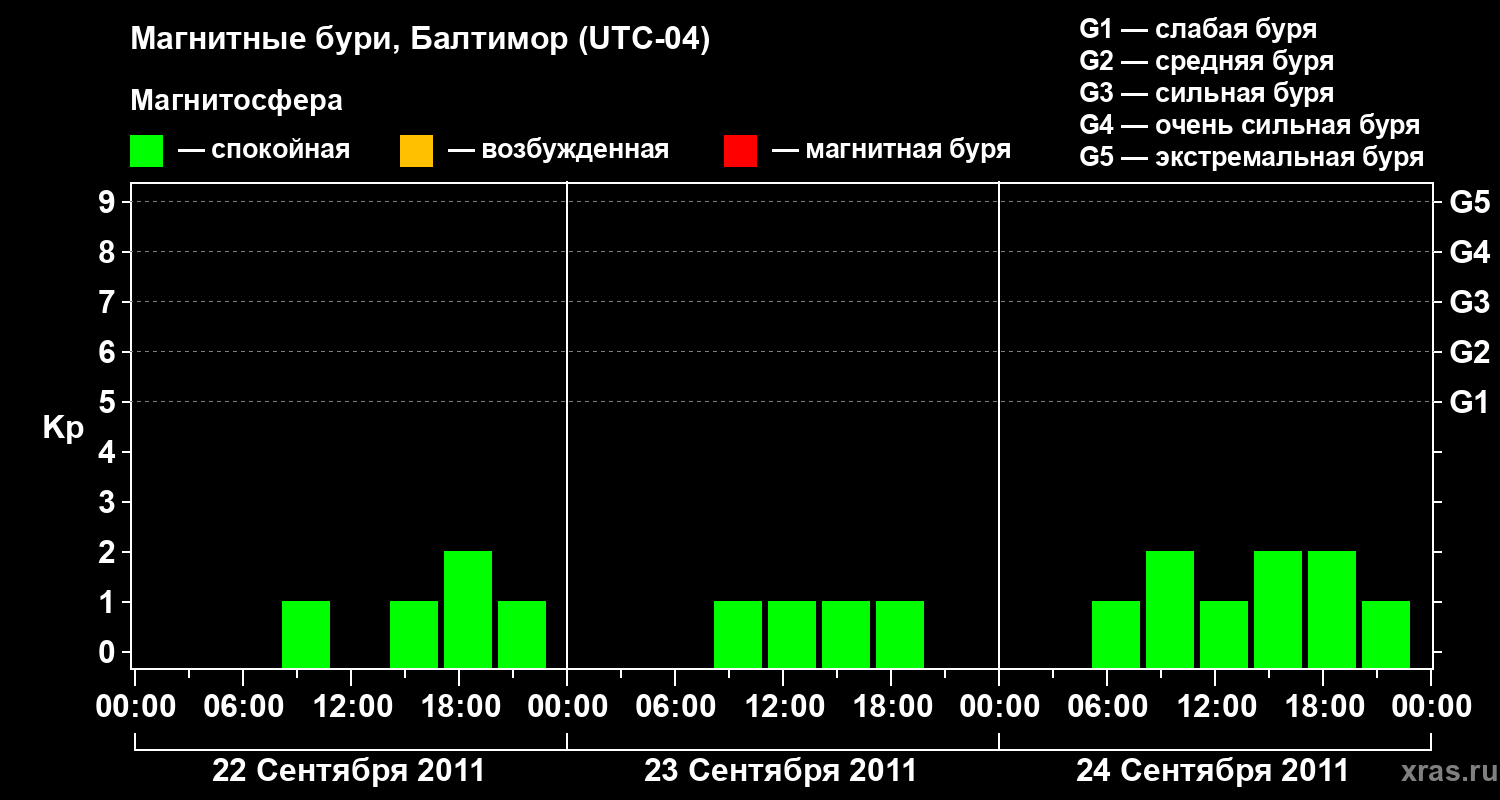Click the green 'спокойная' legend swatch
1500x800 pixels.
point(146,151)
